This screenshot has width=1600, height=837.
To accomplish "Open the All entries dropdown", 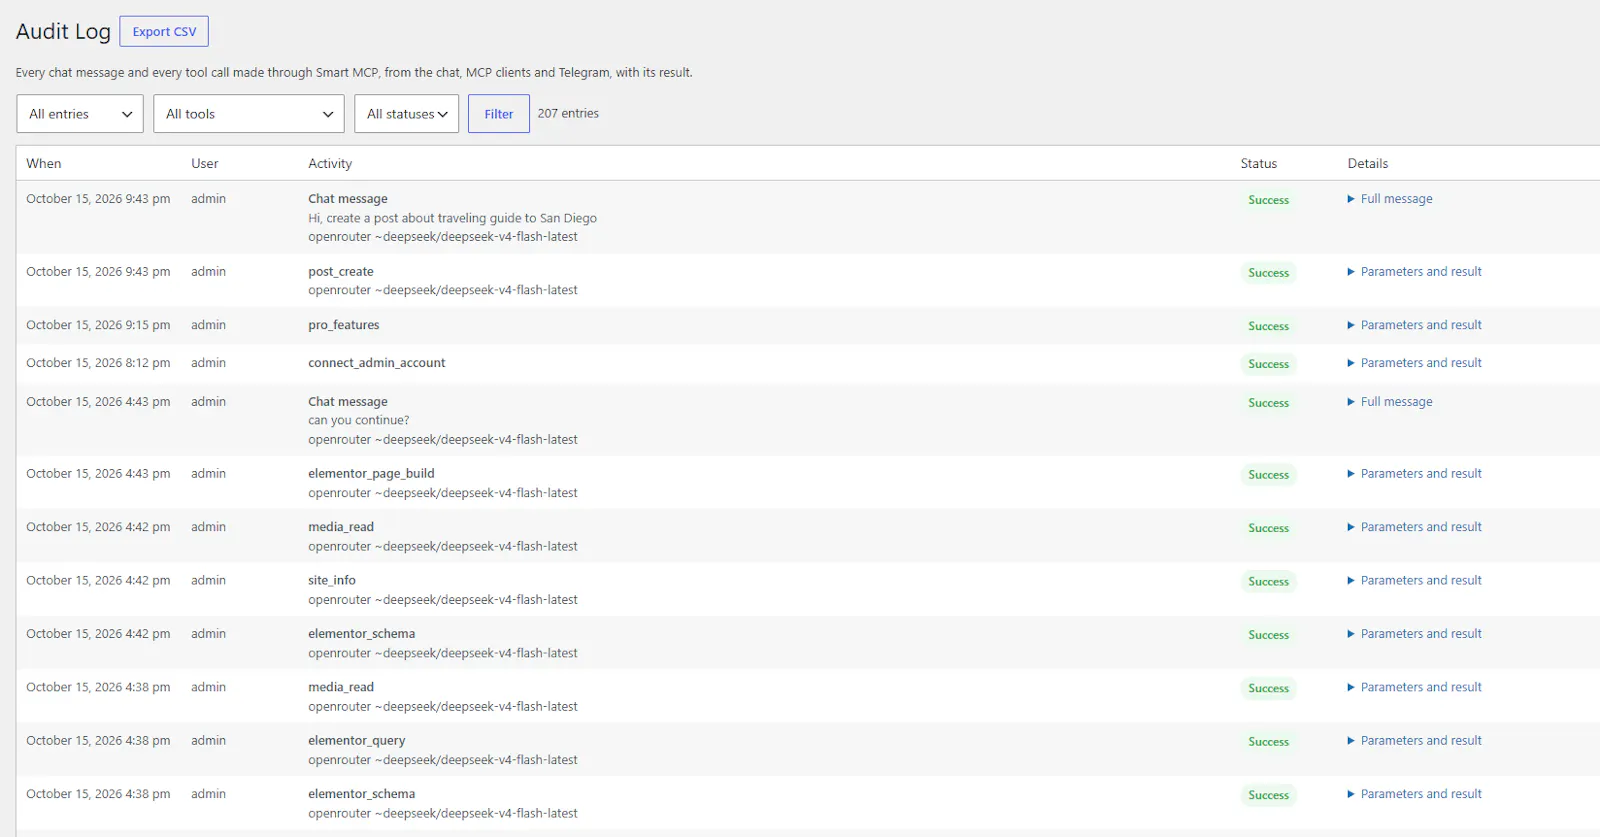I will pyautogui.click(x=80, y=114).
